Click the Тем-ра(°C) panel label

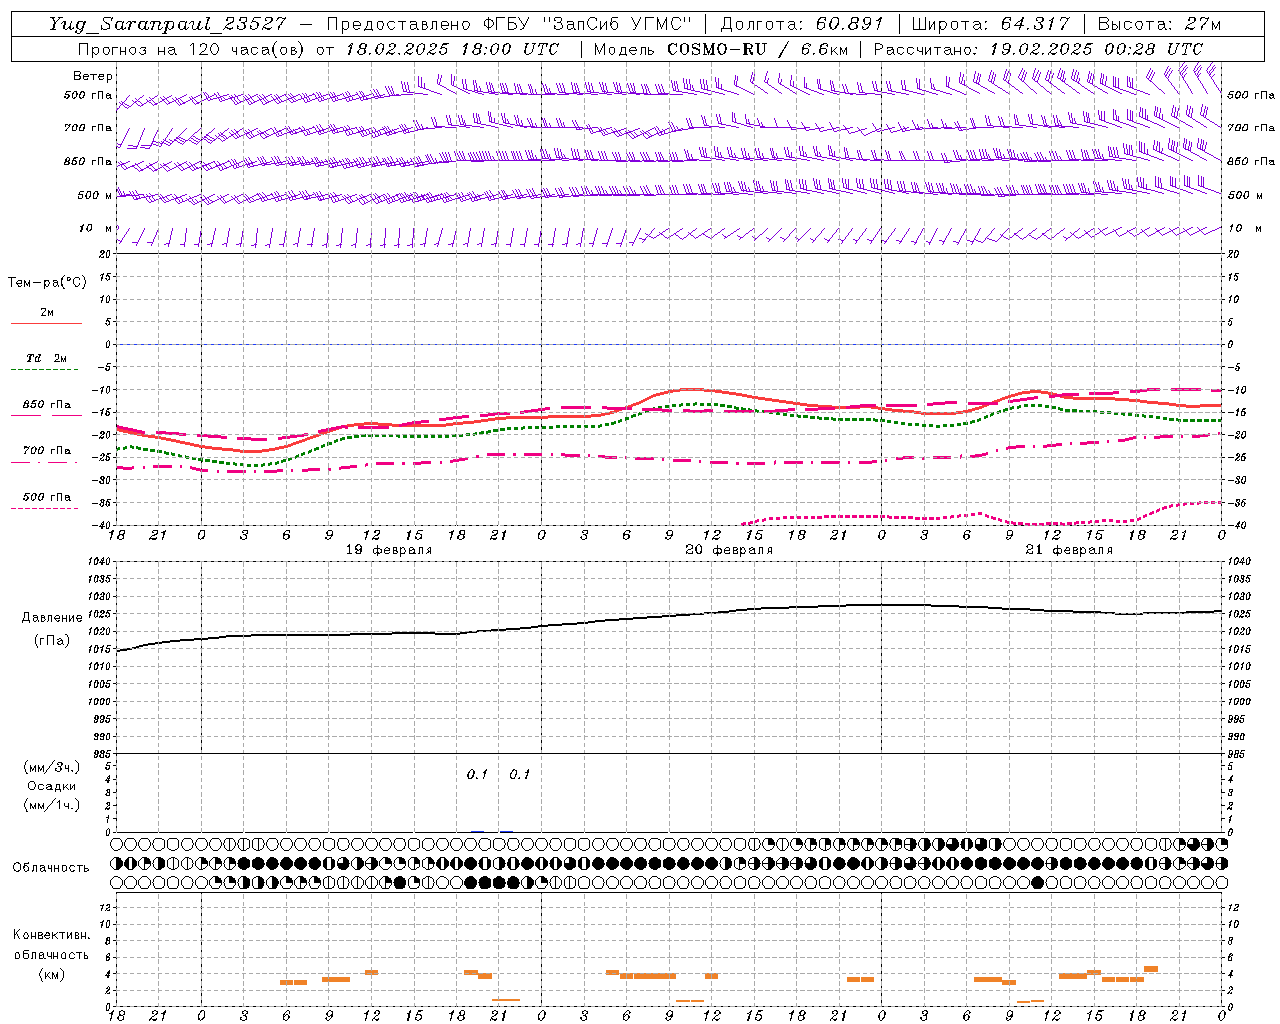tap(47, 283)
